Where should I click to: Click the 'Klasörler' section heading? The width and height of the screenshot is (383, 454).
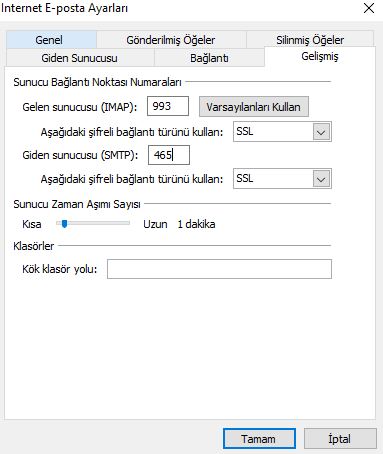(34, 246)
